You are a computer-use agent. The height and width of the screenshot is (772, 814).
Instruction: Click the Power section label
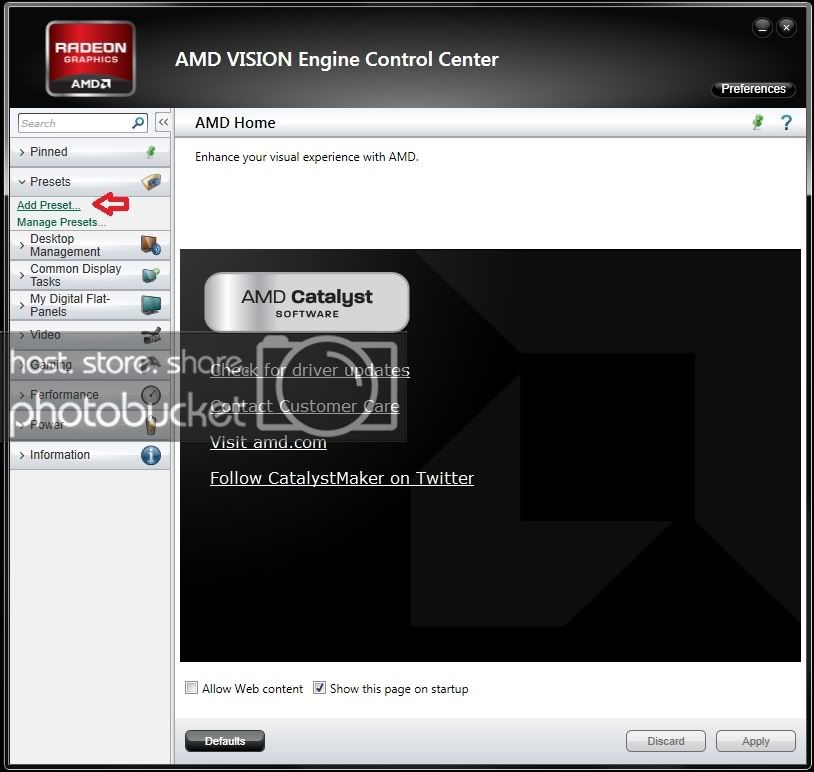point(47,425)
